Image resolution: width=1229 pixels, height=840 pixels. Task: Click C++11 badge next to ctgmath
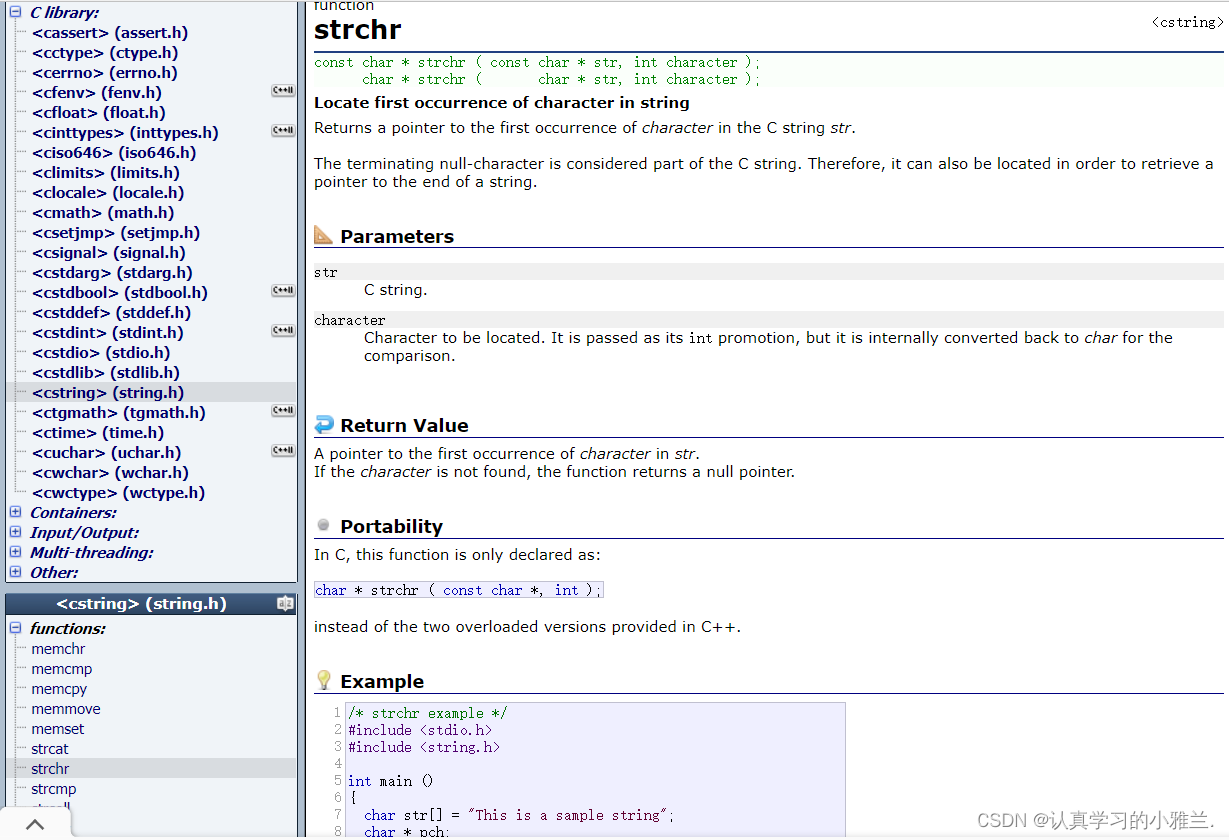tap(283, 411)
